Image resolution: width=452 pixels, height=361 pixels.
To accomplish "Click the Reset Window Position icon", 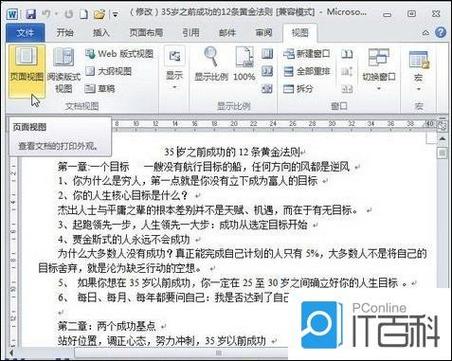I will coord(347,88).
